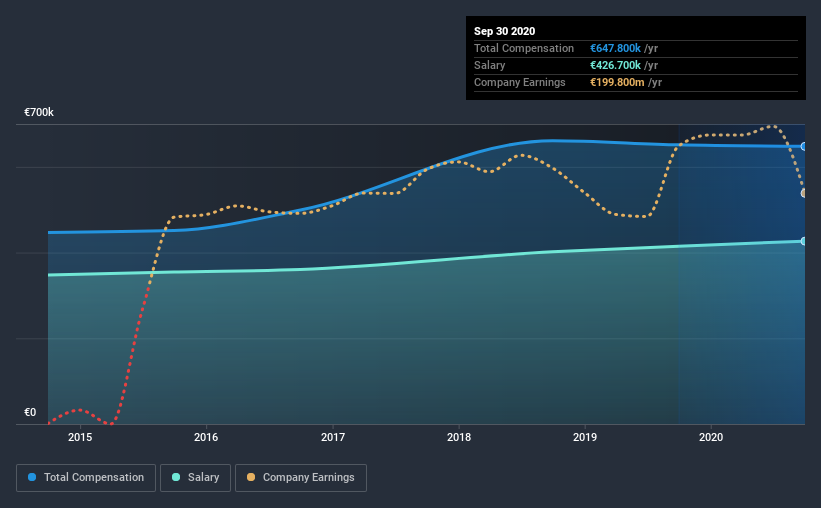Click the Total Compensation label in tooltip
Image resolution: width=821 pixels, height=508 pixels.
click(524, 48)
